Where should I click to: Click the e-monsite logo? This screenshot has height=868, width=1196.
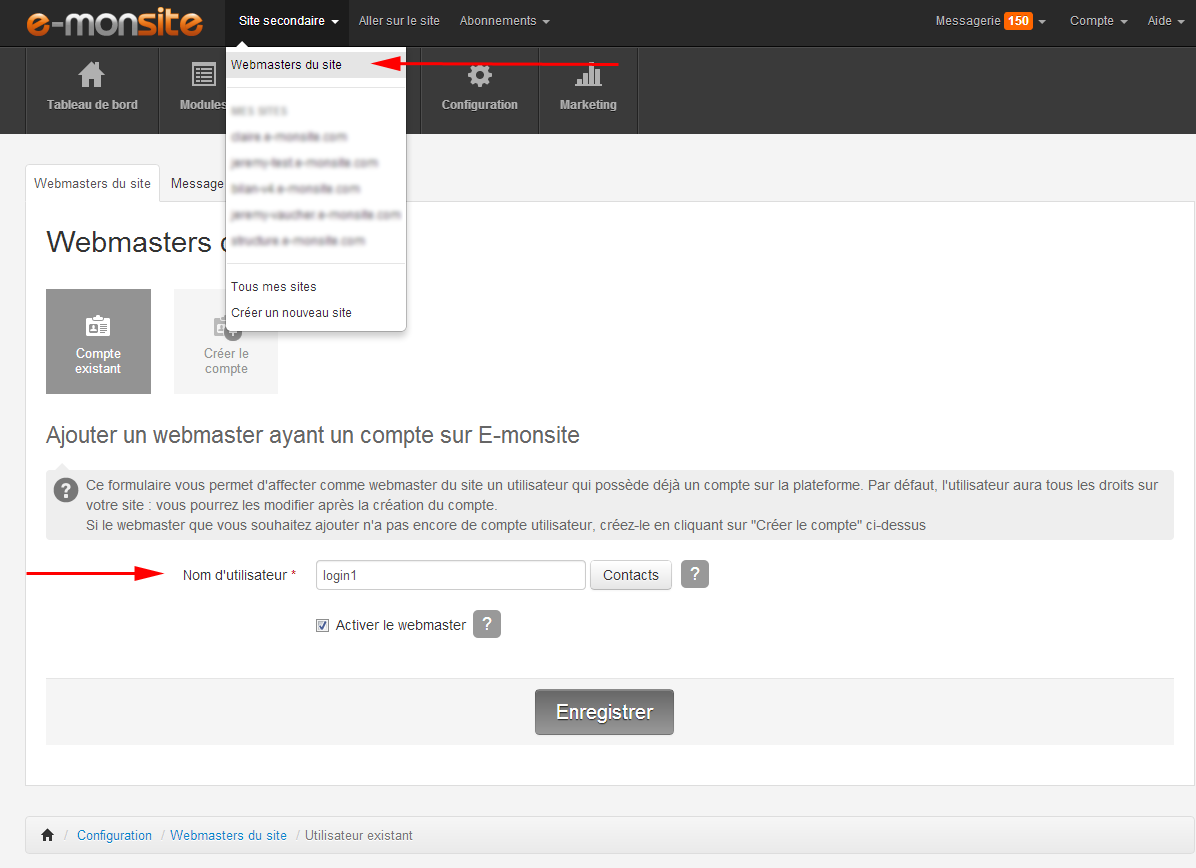[114, 23]
